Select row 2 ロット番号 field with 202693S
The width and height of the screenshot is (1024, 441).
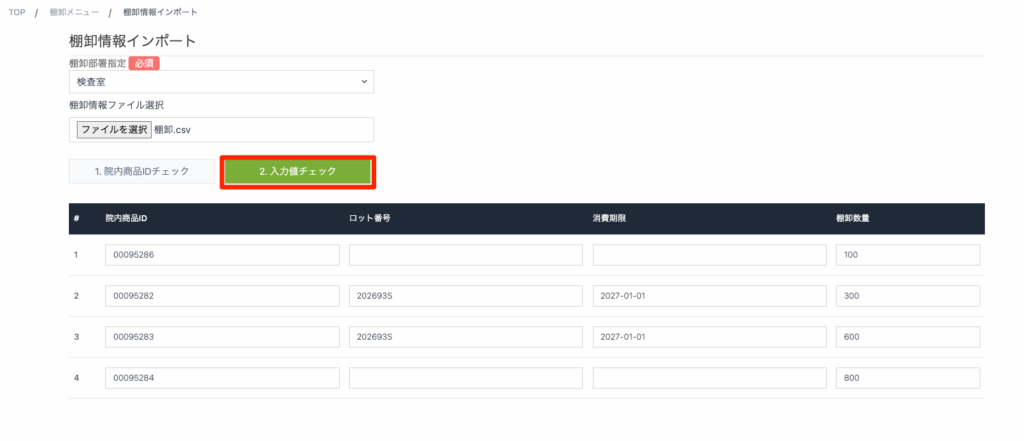[x=465, y=296]
